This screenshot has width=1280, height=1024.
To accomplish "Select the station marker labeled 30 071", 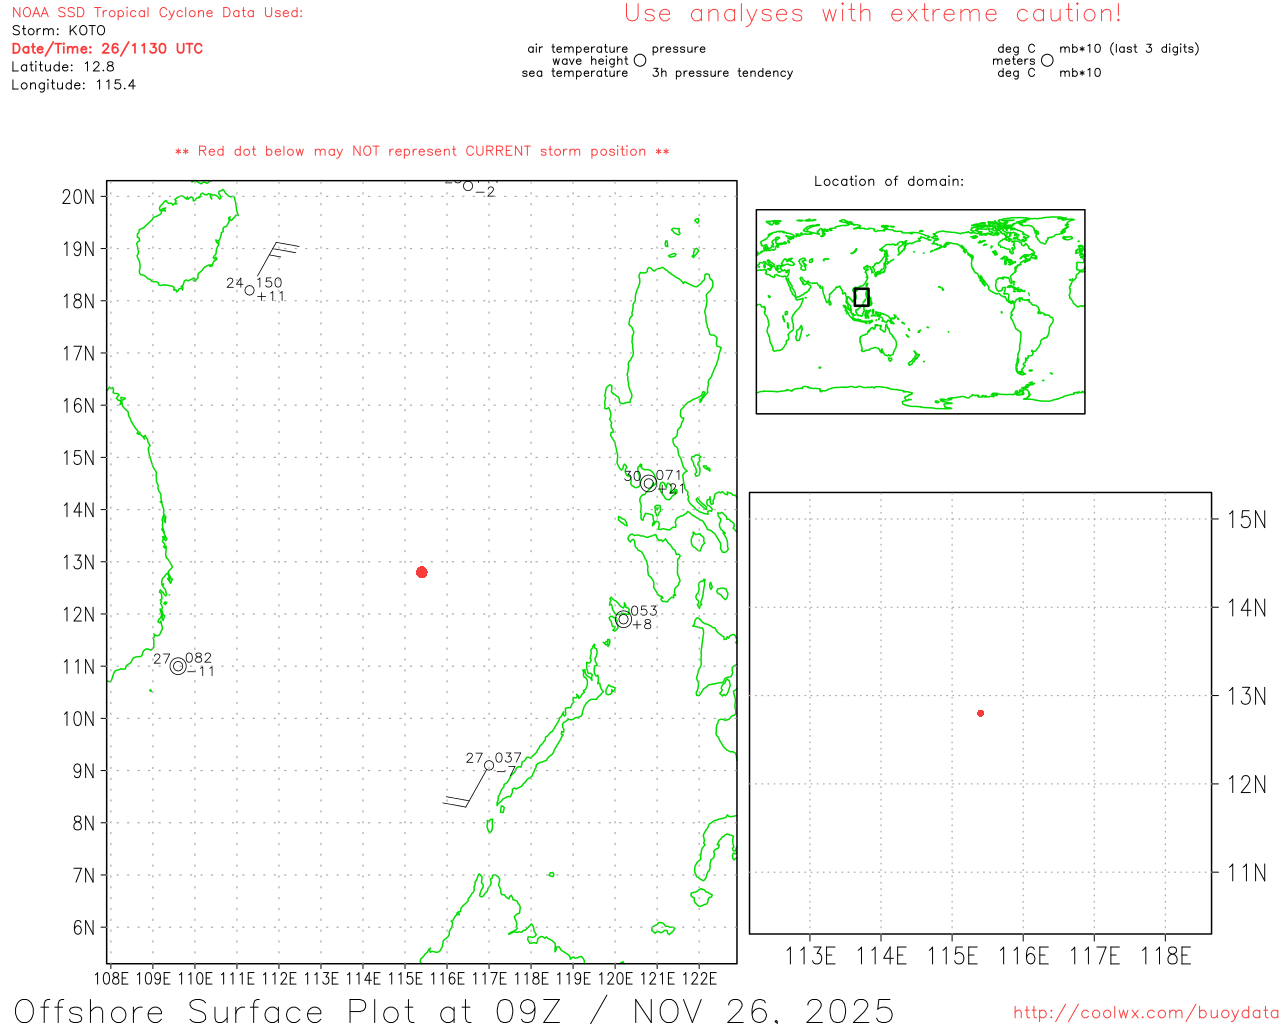I will tap(649, 484).
